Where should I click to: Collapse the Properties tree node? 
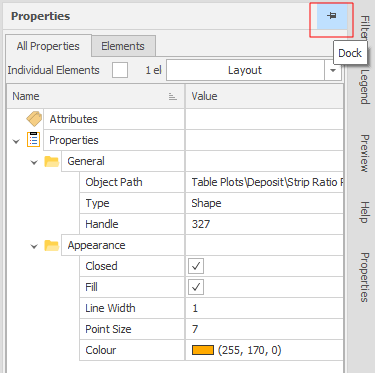[16, 141]
